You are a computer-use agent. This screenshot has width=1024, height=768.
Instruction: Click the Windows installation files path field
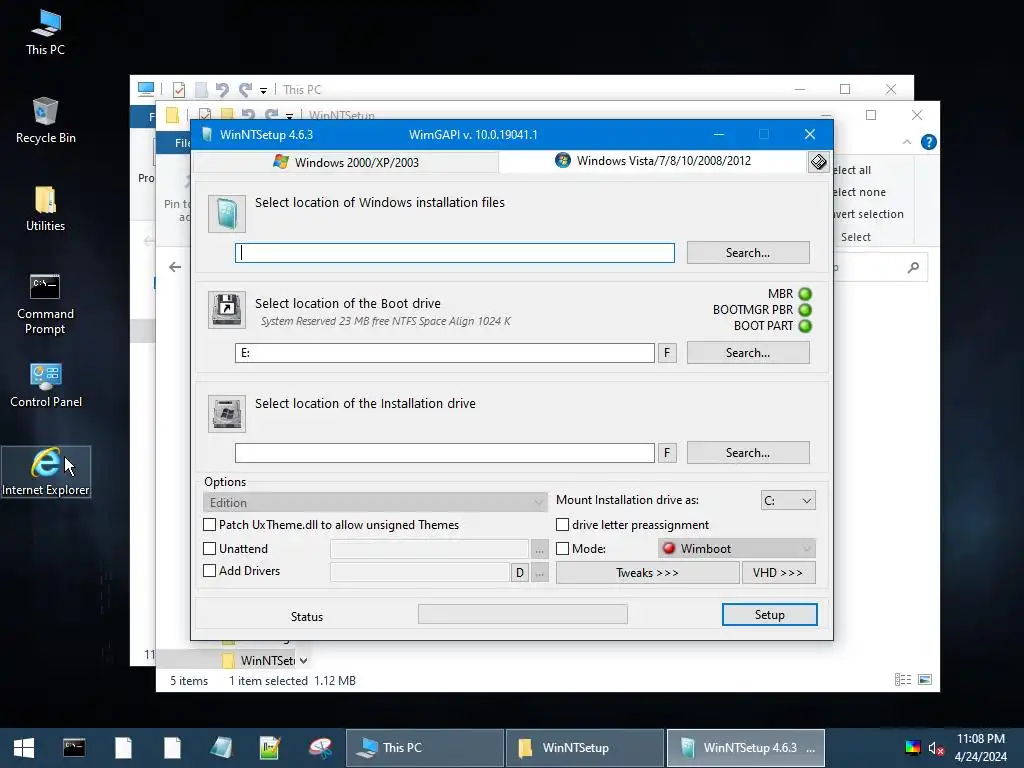(x=455, y=253)
